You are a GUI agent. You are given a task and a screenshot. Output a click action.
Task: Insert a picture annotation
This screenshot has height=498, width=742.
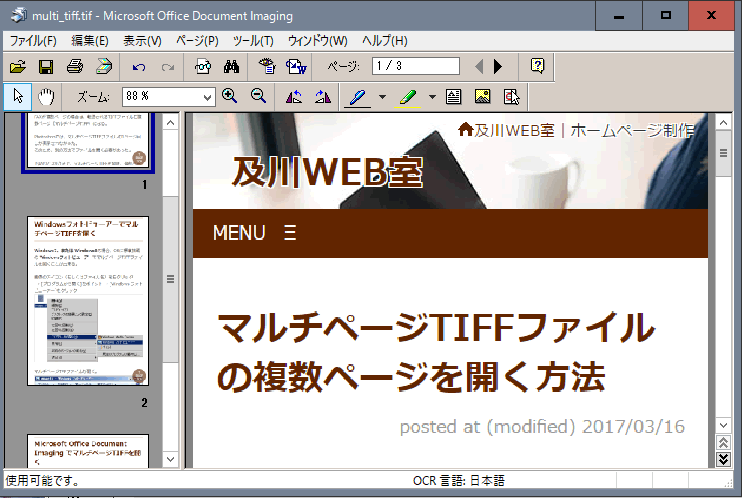coord(482,97)
